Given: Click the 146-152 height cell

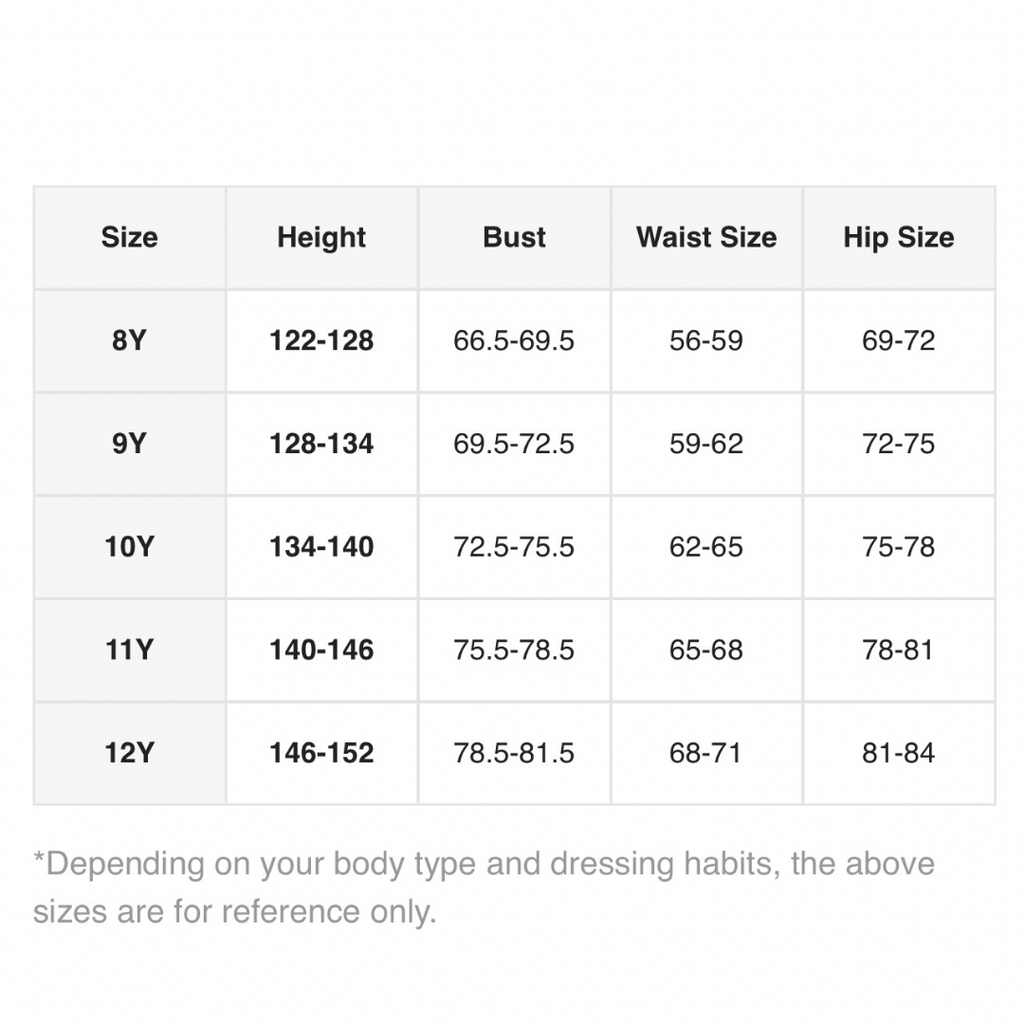Looking at the screenshot, I should point(321,753).
